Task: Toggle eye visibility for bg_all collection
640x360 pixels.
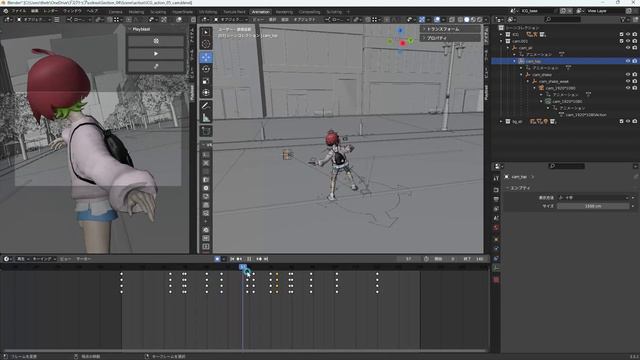Action: [x=628, y=121]
